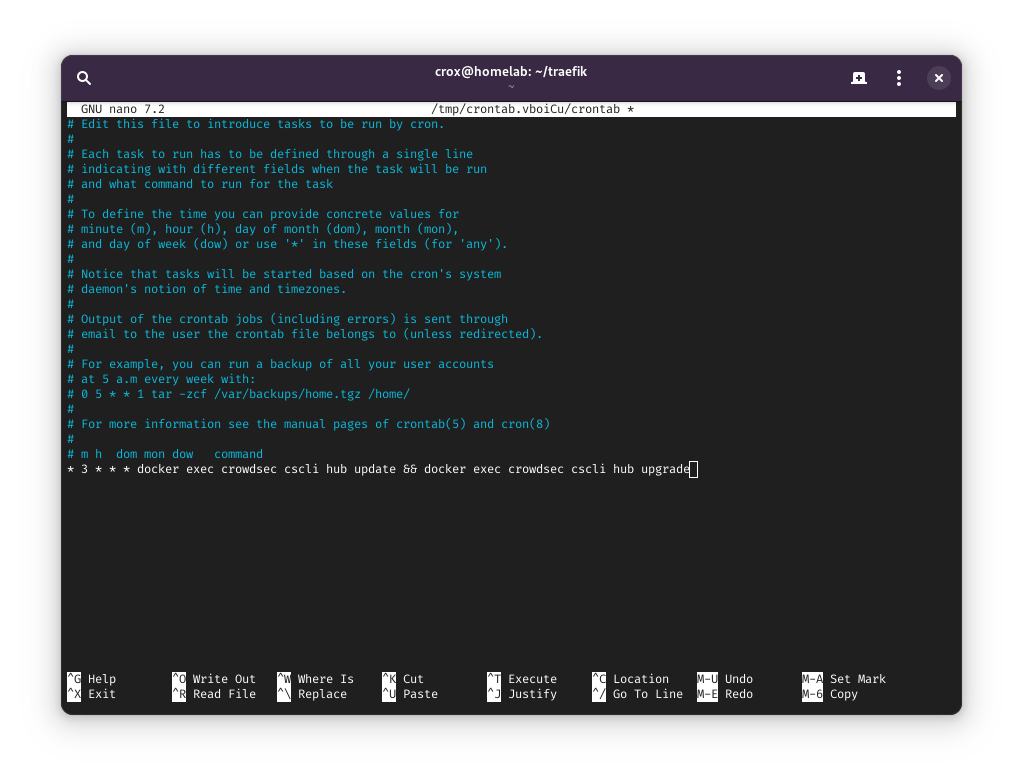
Task: Click the M-E Redo shortcut
Action: [725, 694]
